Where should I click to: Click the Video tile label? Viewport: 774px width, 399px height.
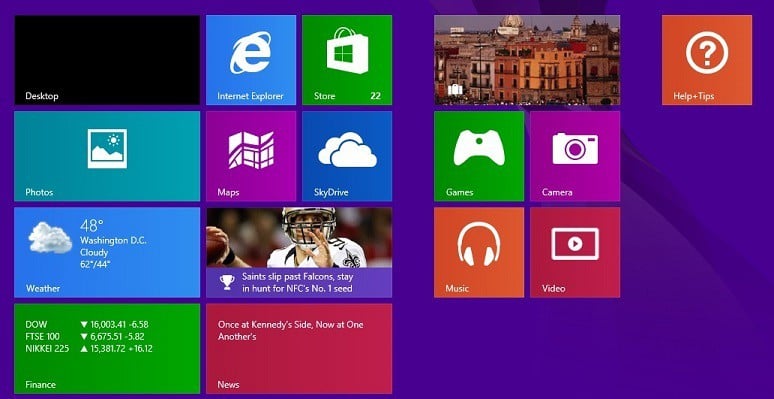[553, 288]
